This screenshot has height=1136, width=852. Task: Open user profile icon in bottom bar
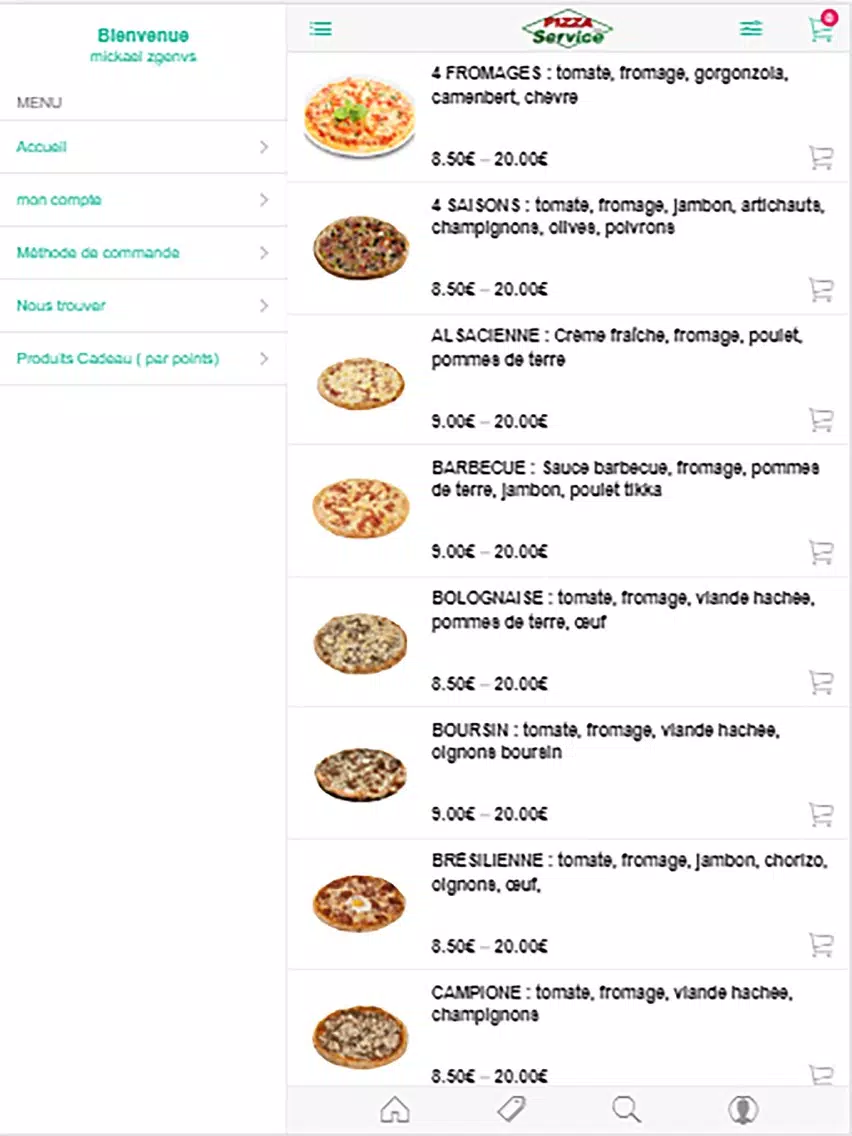[x=743, y=1109]
